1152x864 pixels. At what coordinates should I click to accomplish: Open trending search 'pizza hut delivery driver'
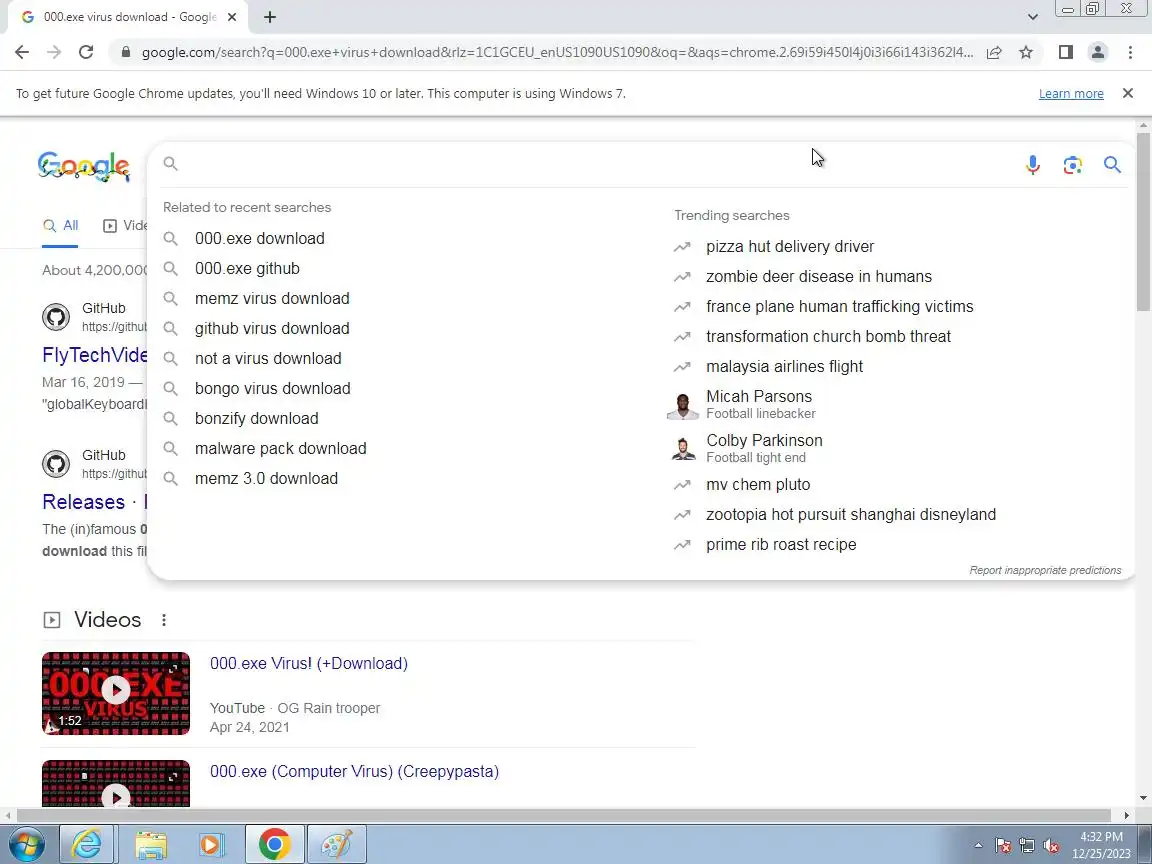click(x=790, y=247)
